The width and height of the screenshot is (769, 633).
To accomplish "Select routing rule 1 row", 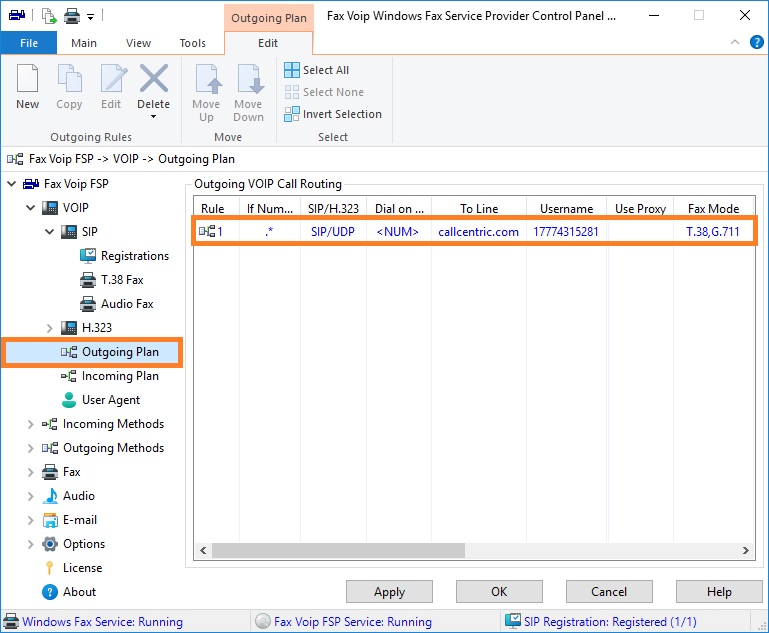I will (x=474, y=231).
